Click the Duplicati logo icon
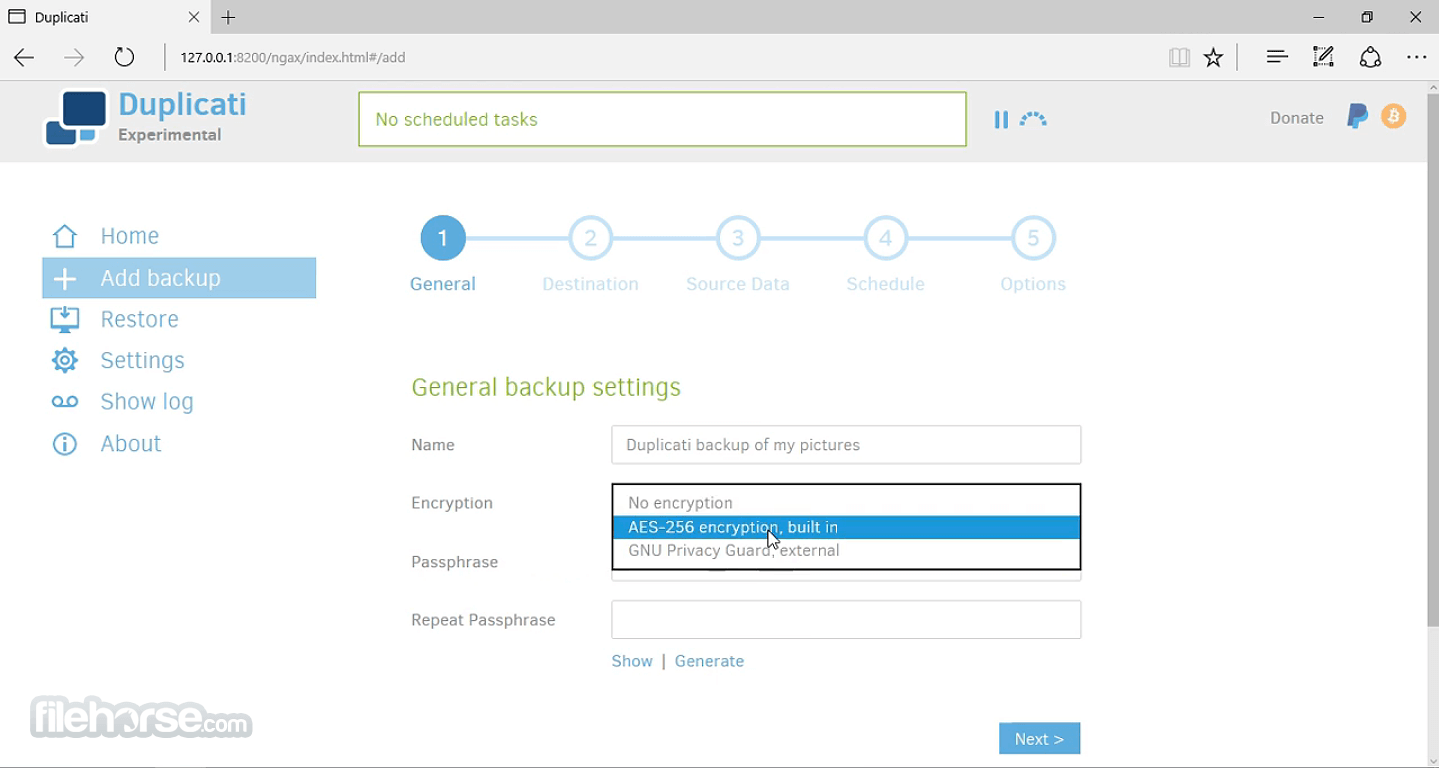This screenshot has width=1439, height=768. [76, 118]
